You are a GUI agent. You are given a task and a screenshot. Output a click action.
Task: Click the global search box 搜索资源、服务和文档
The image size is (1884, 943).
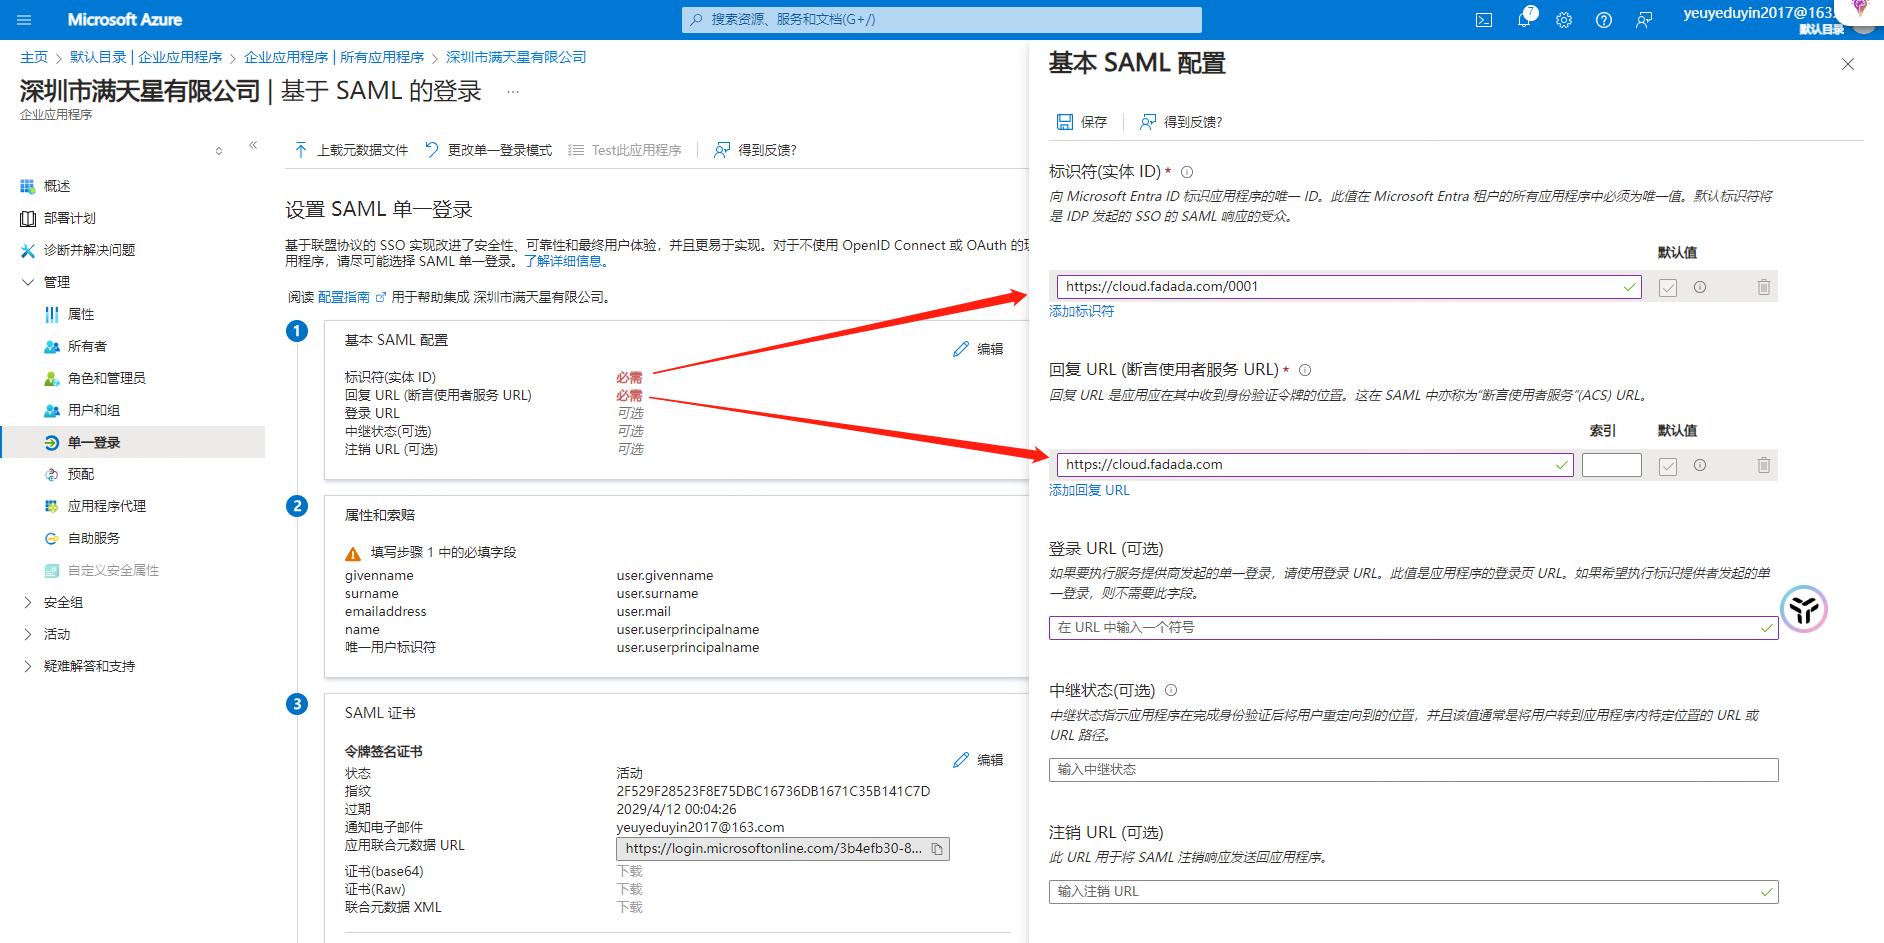(941, 20)
